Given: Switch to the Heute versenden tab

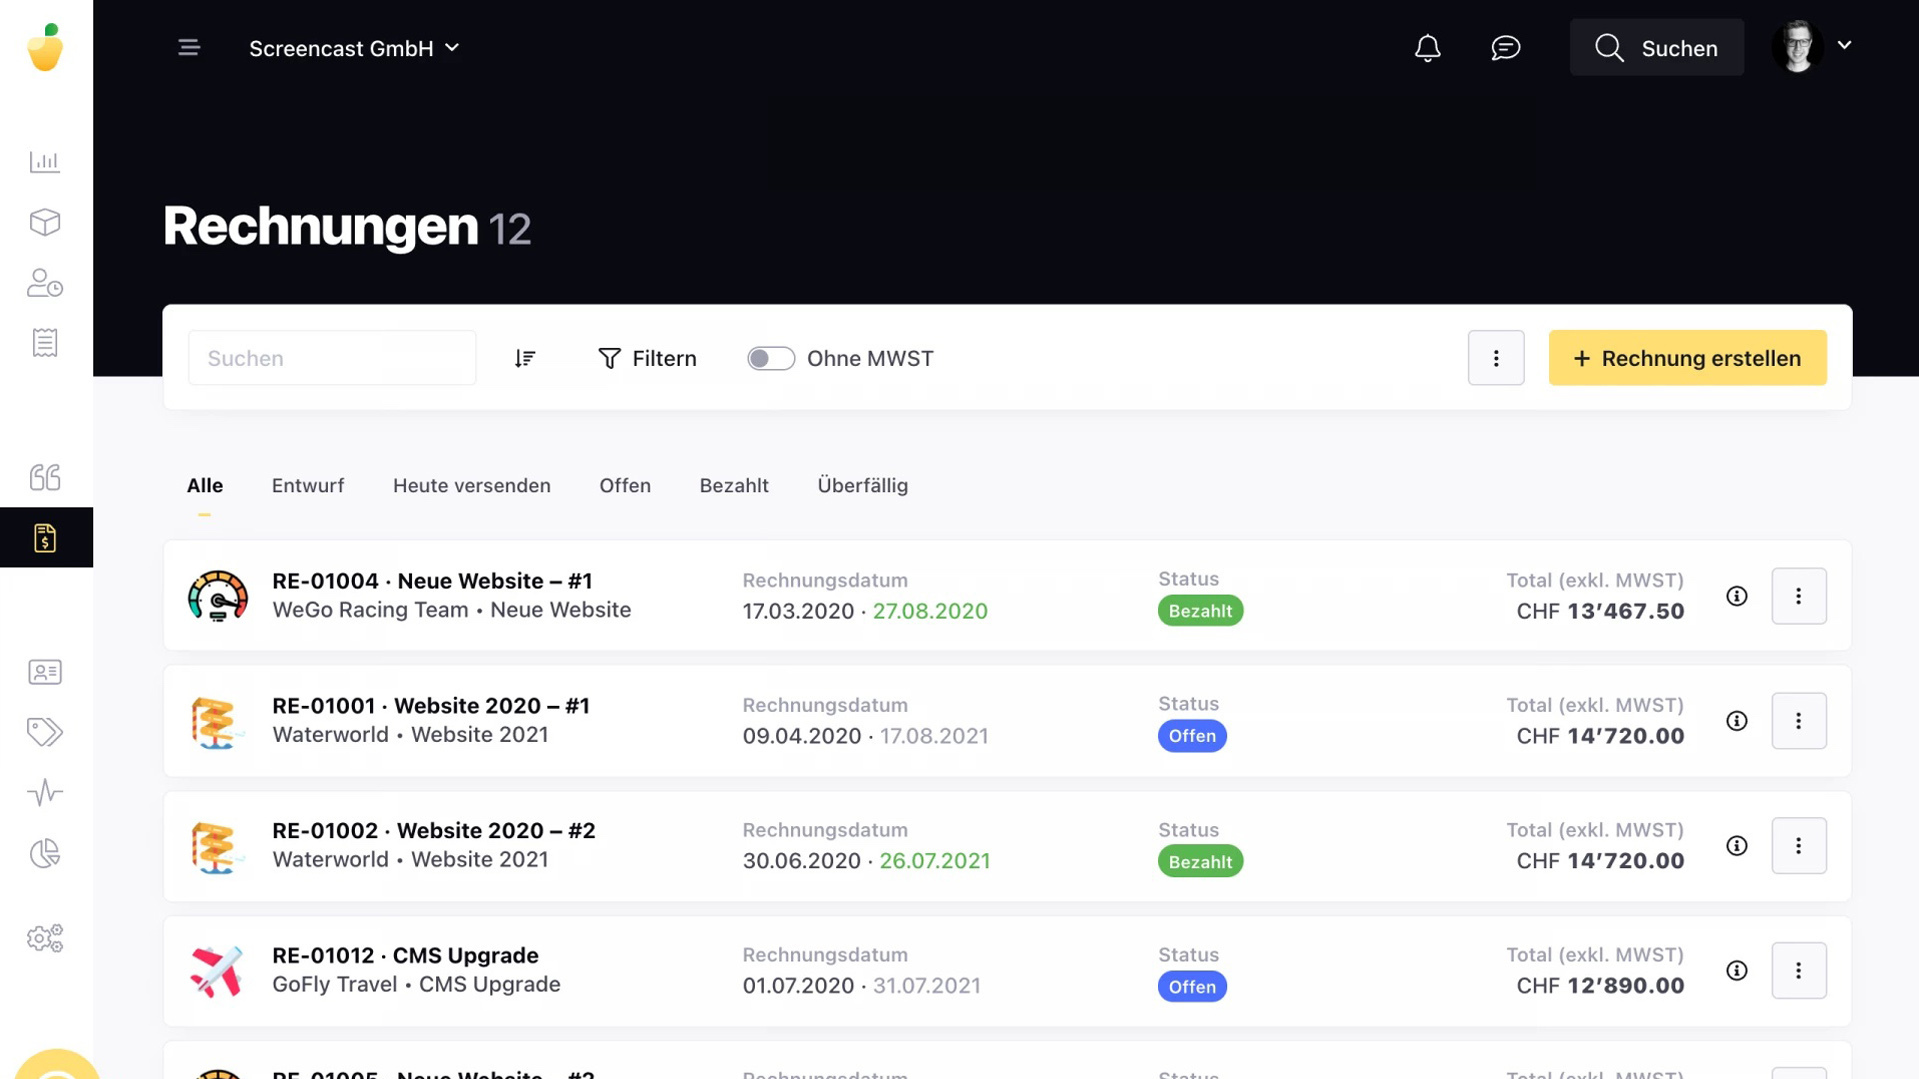Looking at the screenshot, I should (x=472, y=486).
